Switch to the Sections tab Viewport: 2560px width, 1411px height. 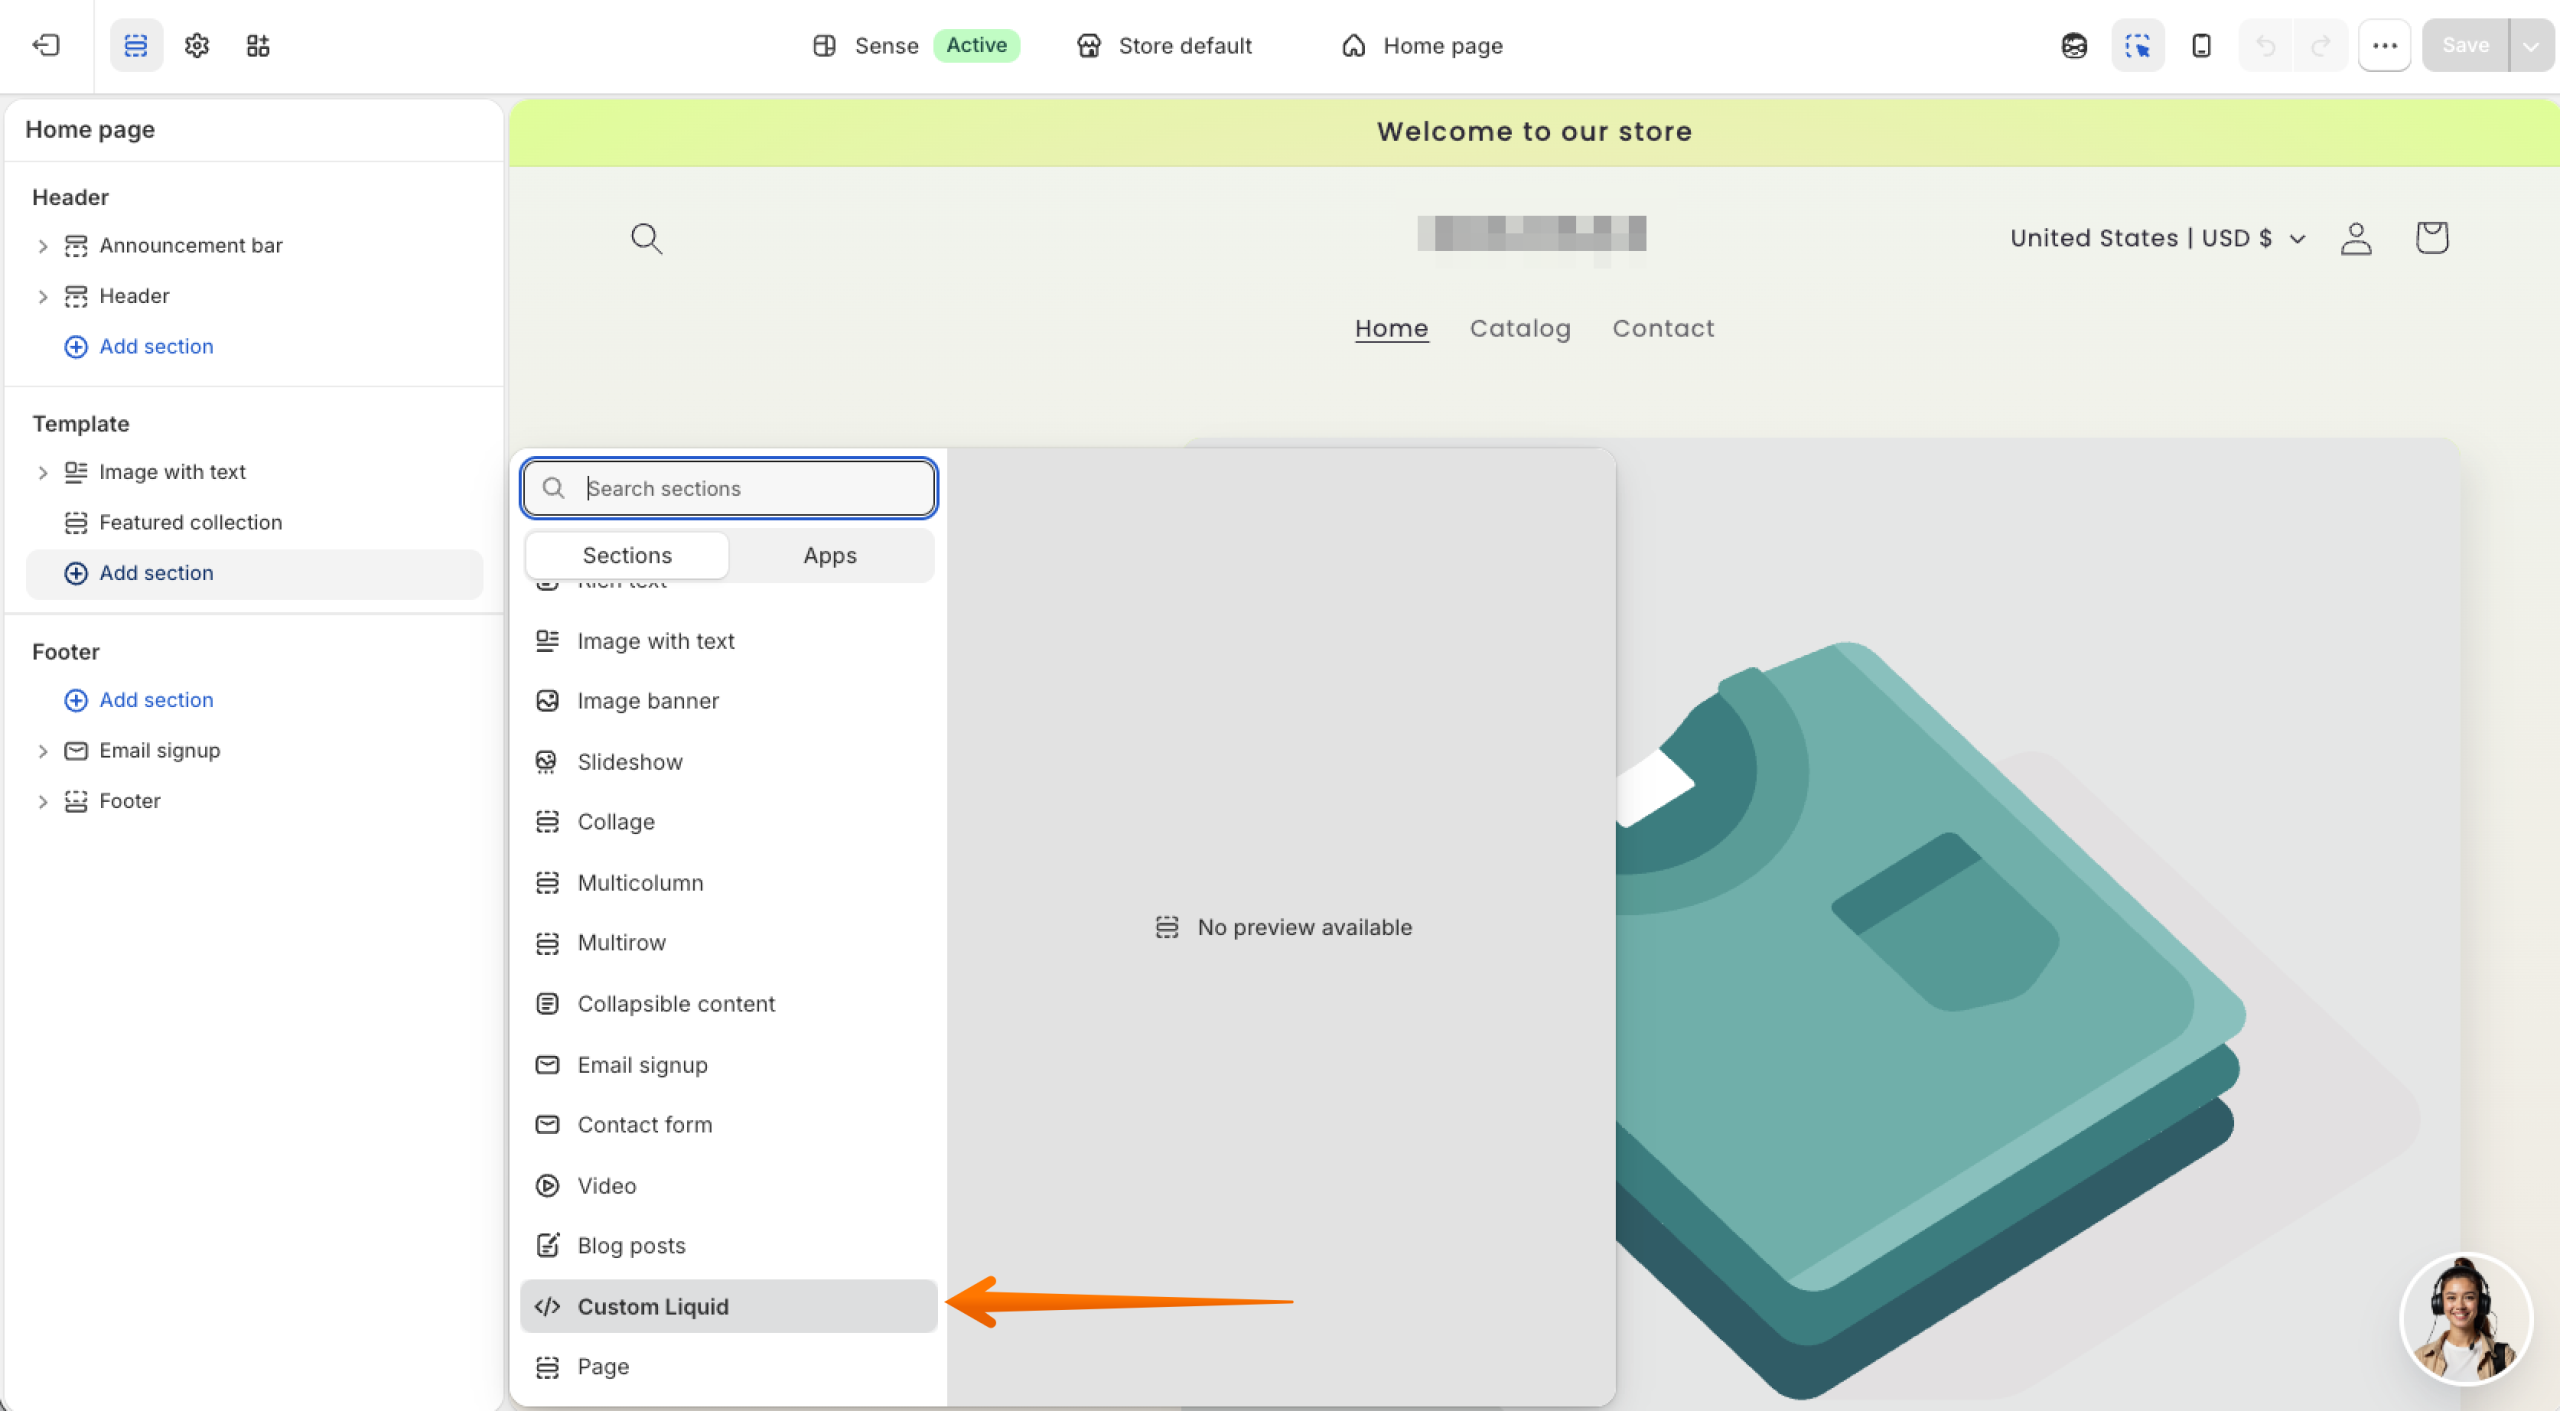pyautogui.click(x=627, y=555)
